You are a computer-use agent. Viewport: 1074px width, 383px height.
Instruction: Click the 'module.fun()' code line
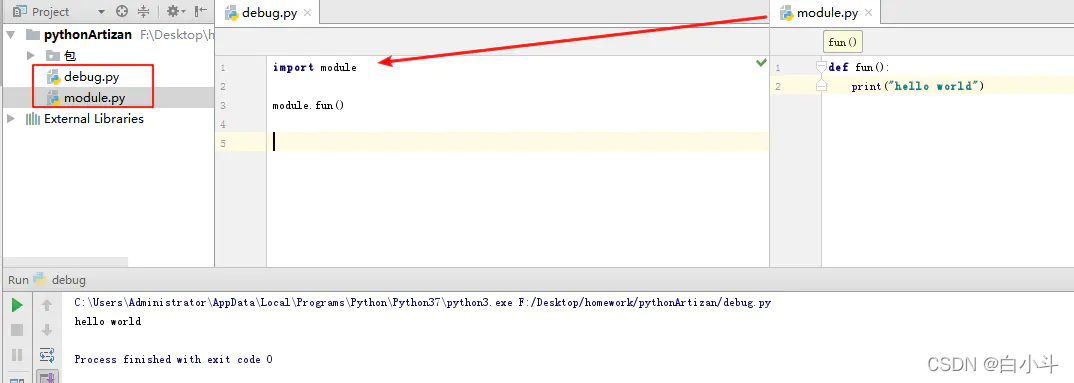point(308,106)
